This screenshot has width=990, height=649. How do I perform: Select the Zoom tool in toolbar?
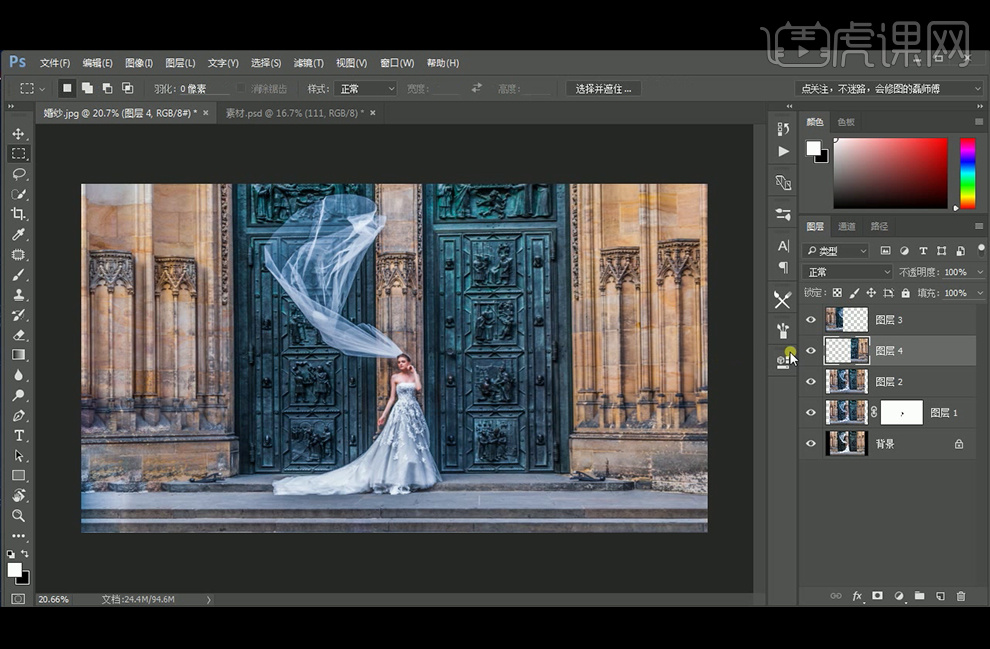18,516
